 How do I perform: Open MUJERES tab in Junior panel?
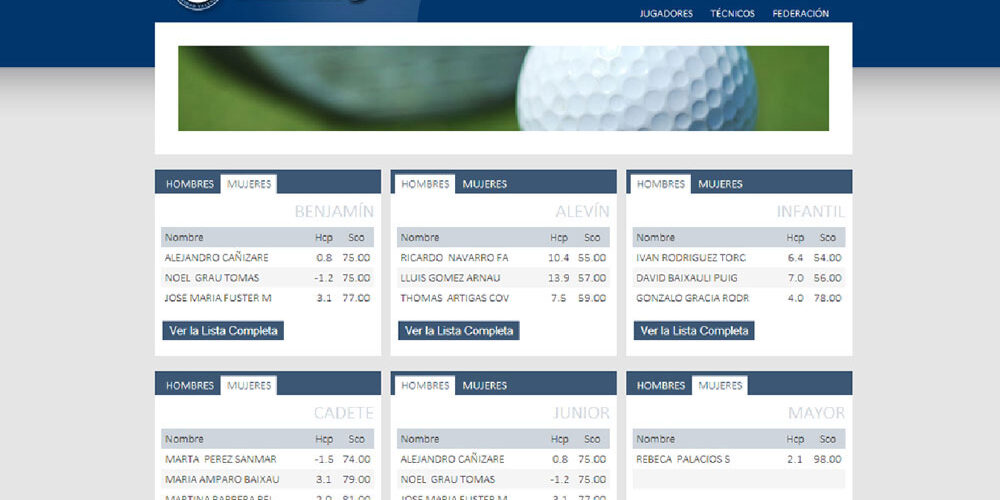point(484,386)
